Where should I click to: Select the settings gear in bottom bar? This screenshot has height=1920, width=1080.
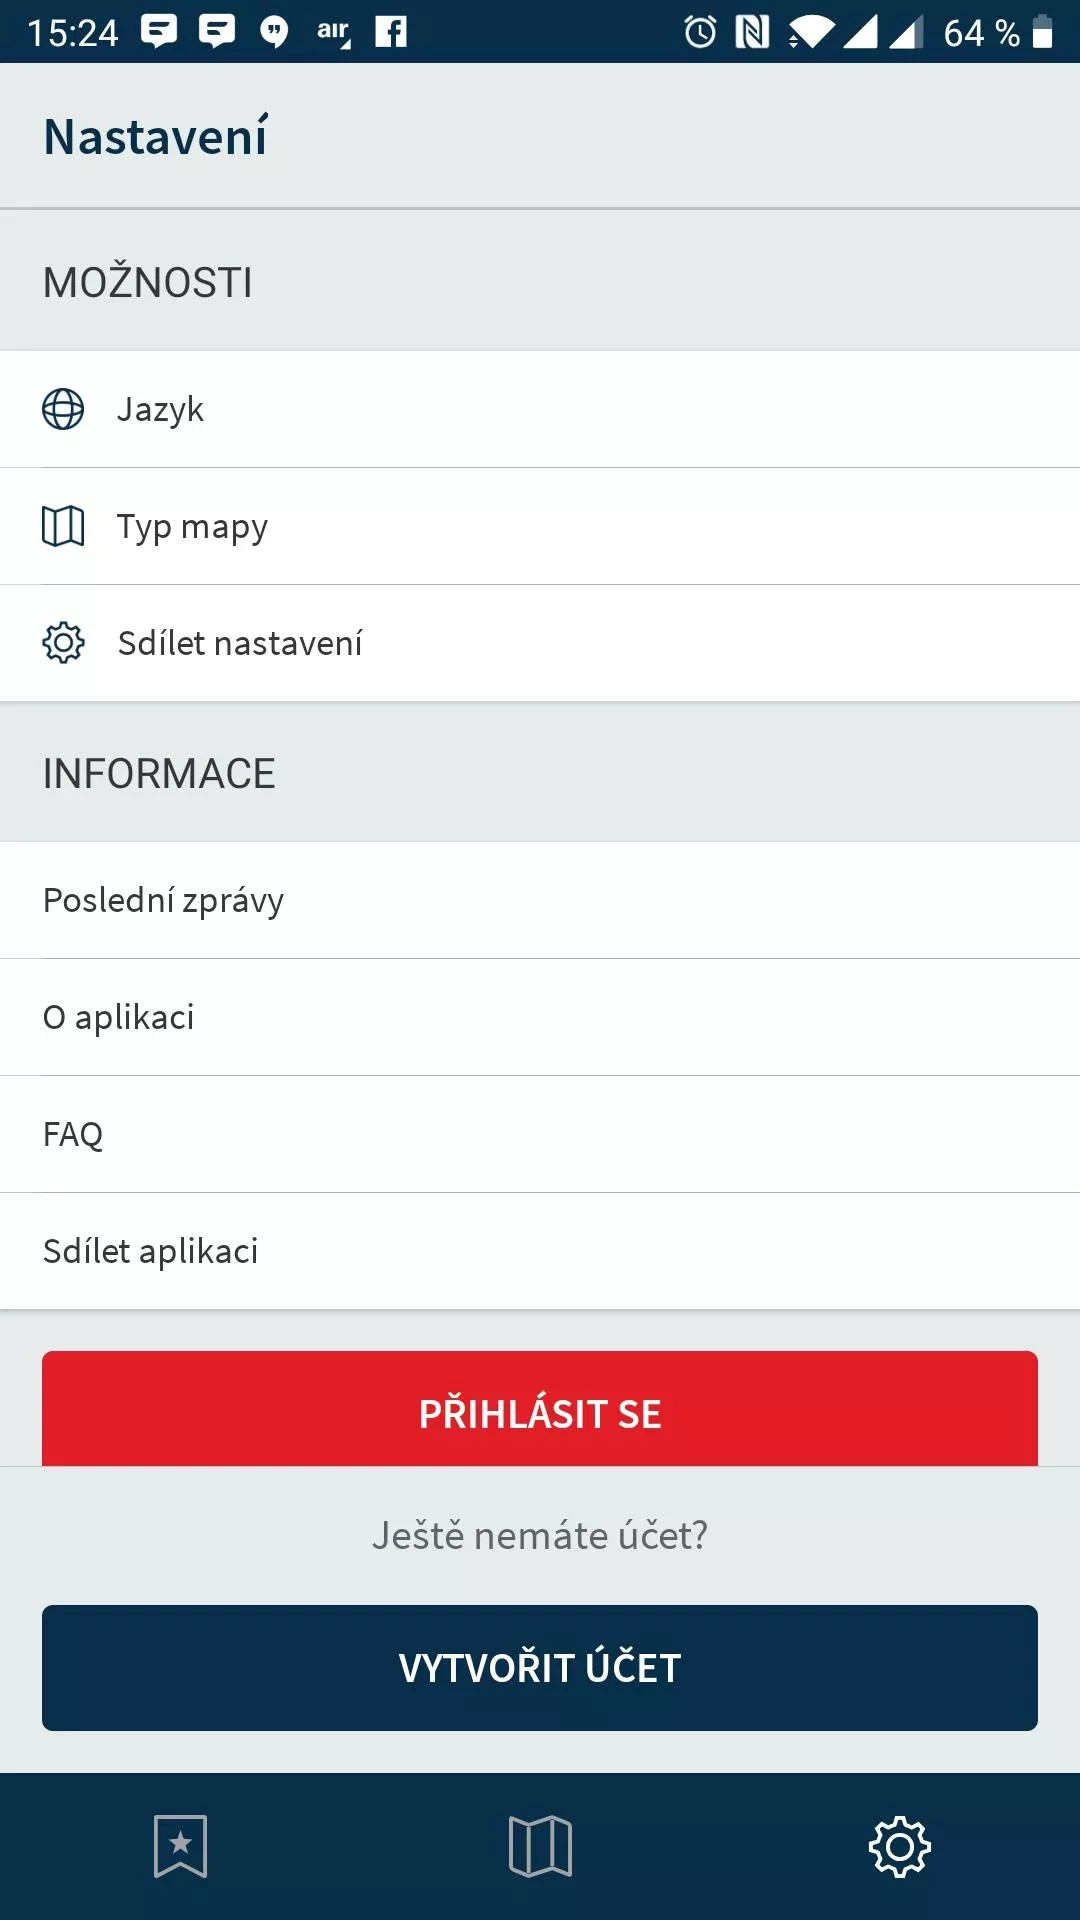900,1846
